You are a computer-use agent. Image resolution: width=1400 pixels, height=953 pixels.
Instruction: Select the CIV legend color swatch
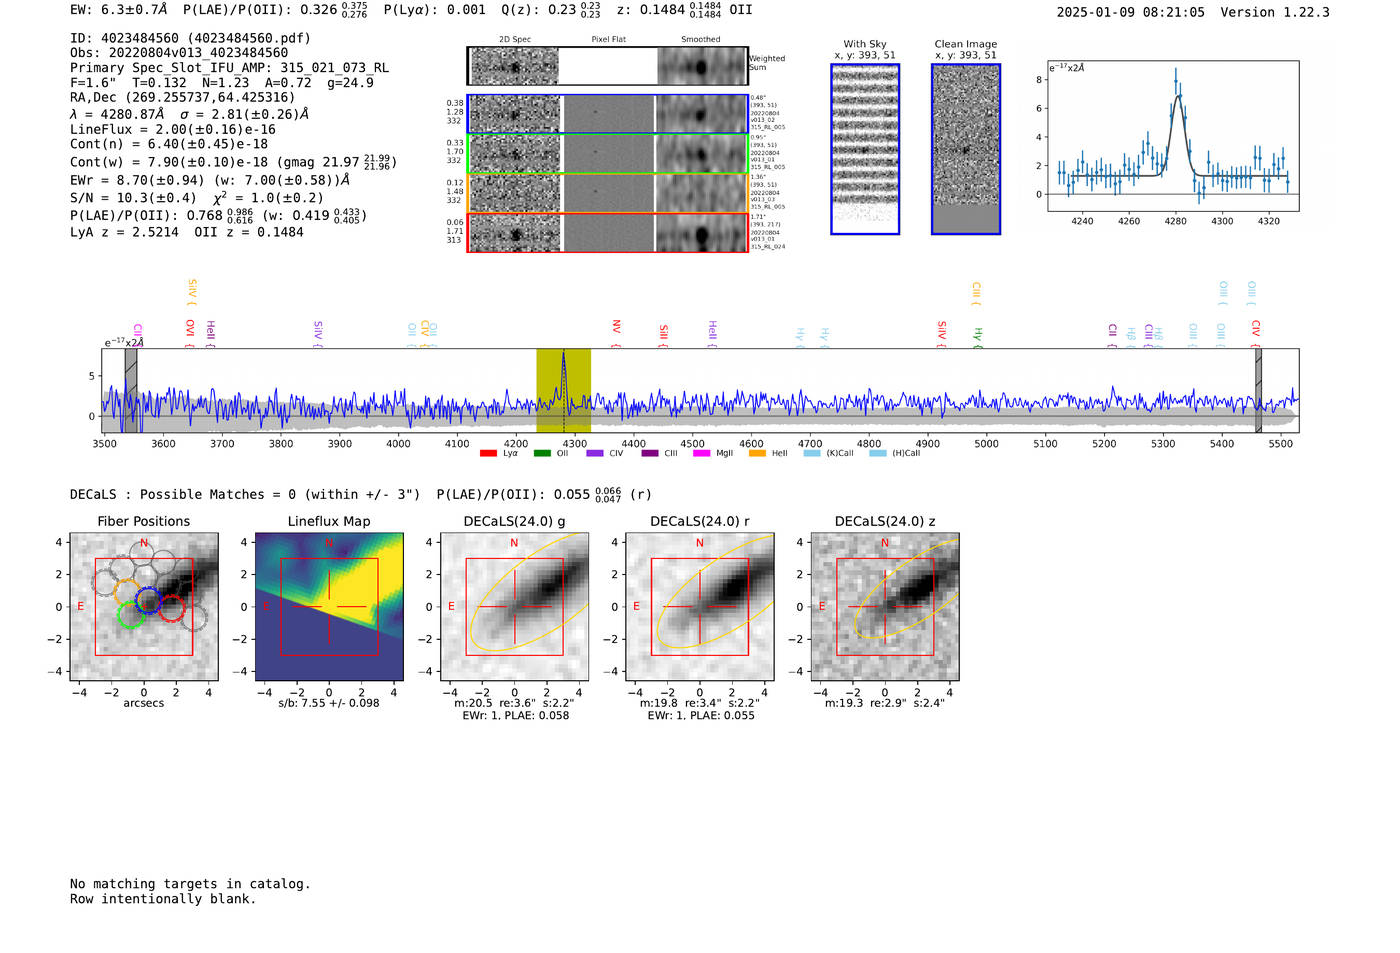[x=595, y=453]
